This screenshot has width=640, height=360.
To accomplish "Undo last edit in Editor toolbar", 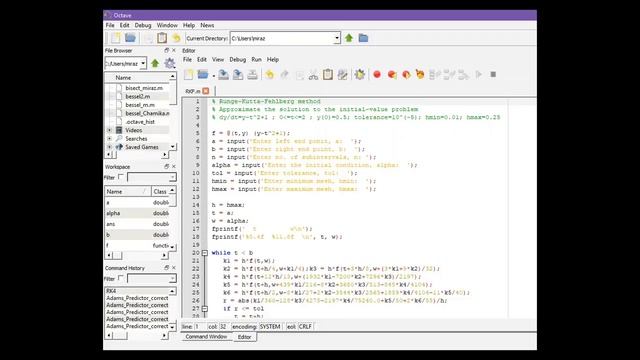I will click(269, 74).
